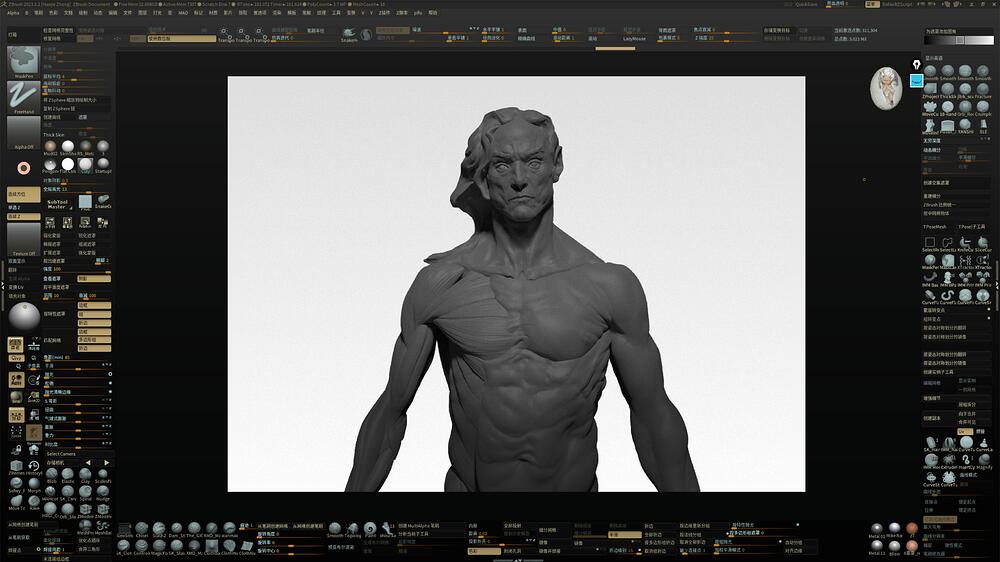Image resolution: width=1000 pixels, height=562 pixels.
Task: Click the DefaultZScript button
Action: 898,4
